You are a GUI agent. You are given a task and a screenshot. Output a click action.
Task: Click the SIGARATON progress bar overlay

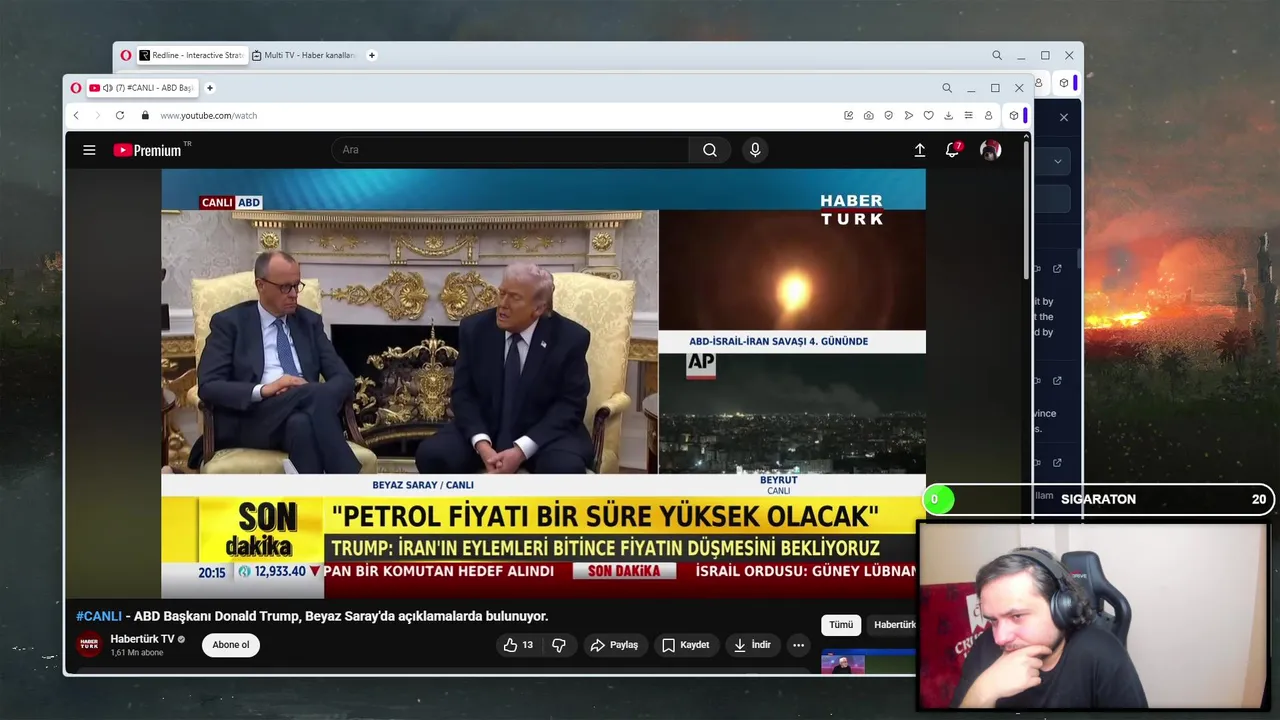tap(1098, 499)
